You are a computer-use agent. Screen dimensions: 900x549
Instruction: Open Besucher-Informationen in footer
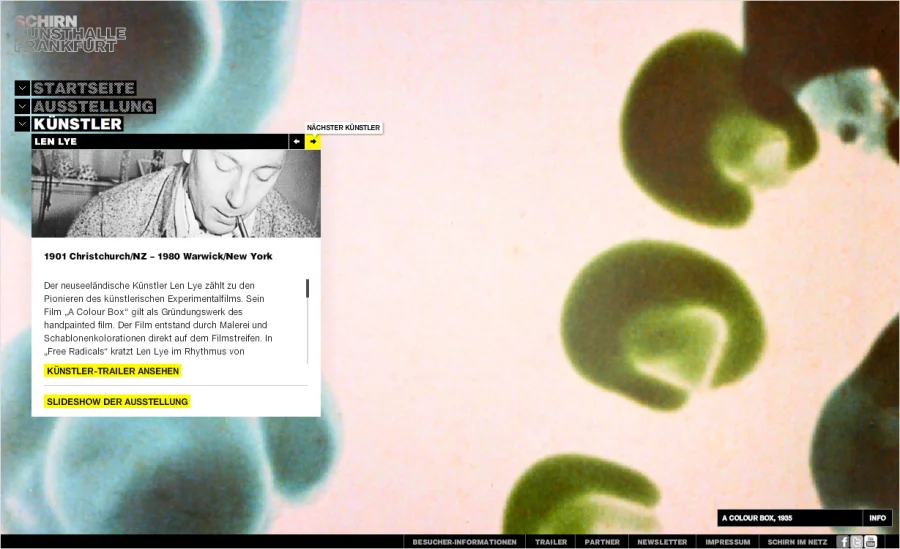click(x=464, y=542)
